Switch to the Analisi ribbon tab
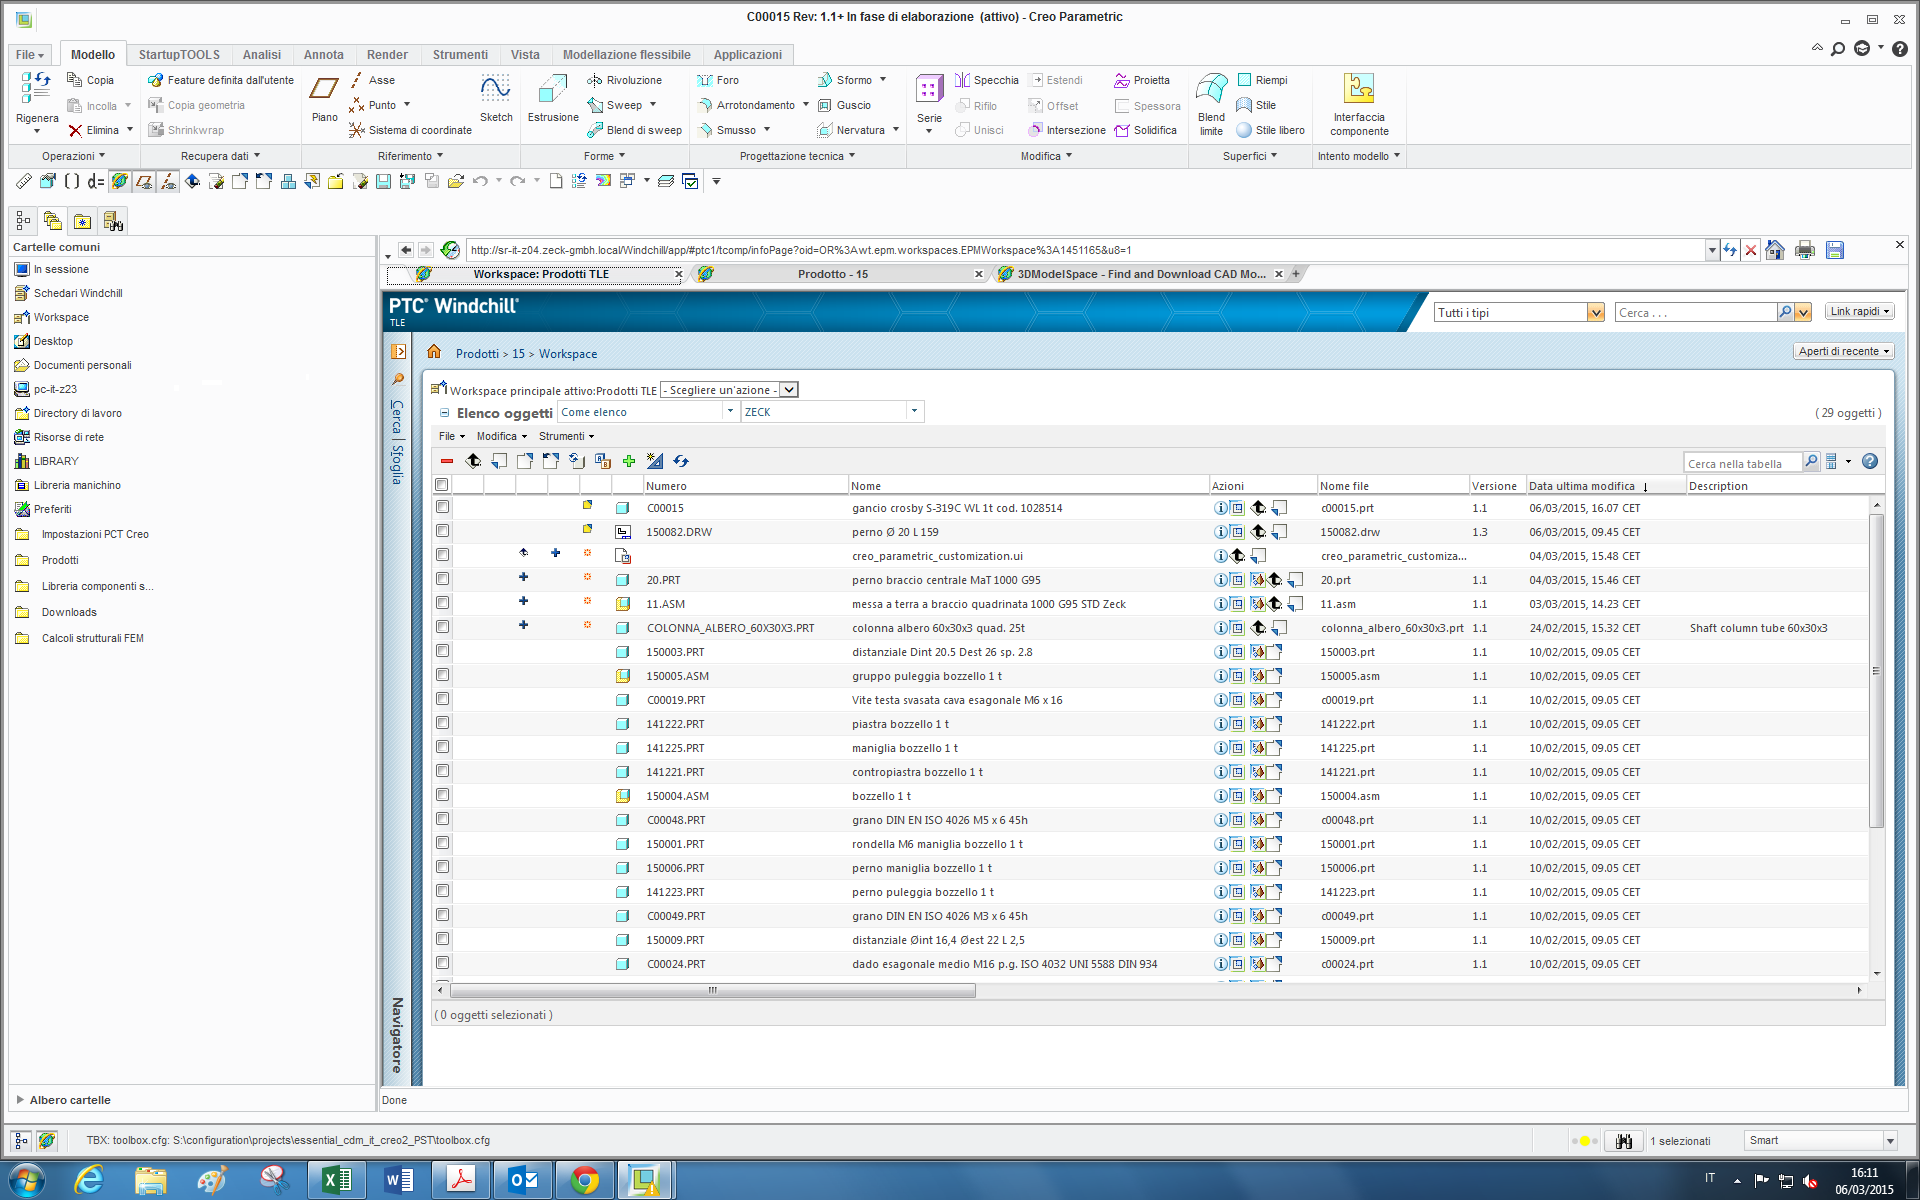Image resolution: width=1920 pixels, height=1200 pixels. (x=261, y=55)
